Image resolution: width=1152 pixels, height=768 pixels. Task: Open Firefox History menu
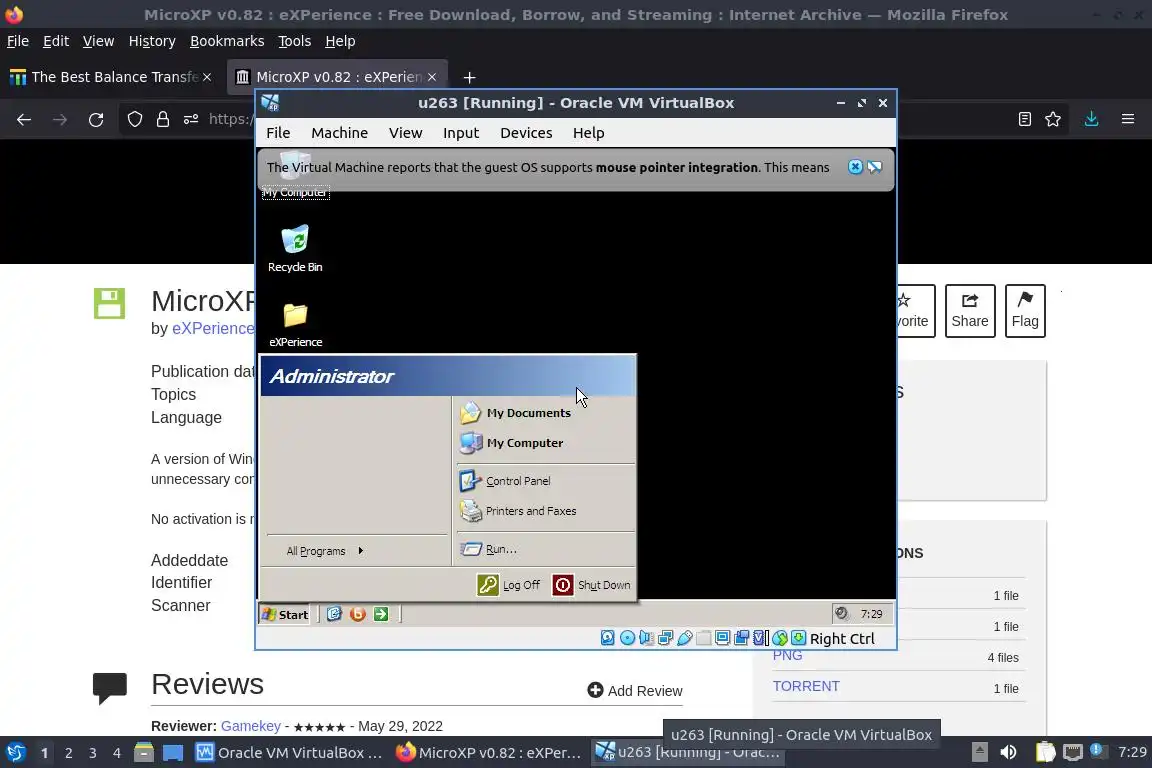click(152, 41)
